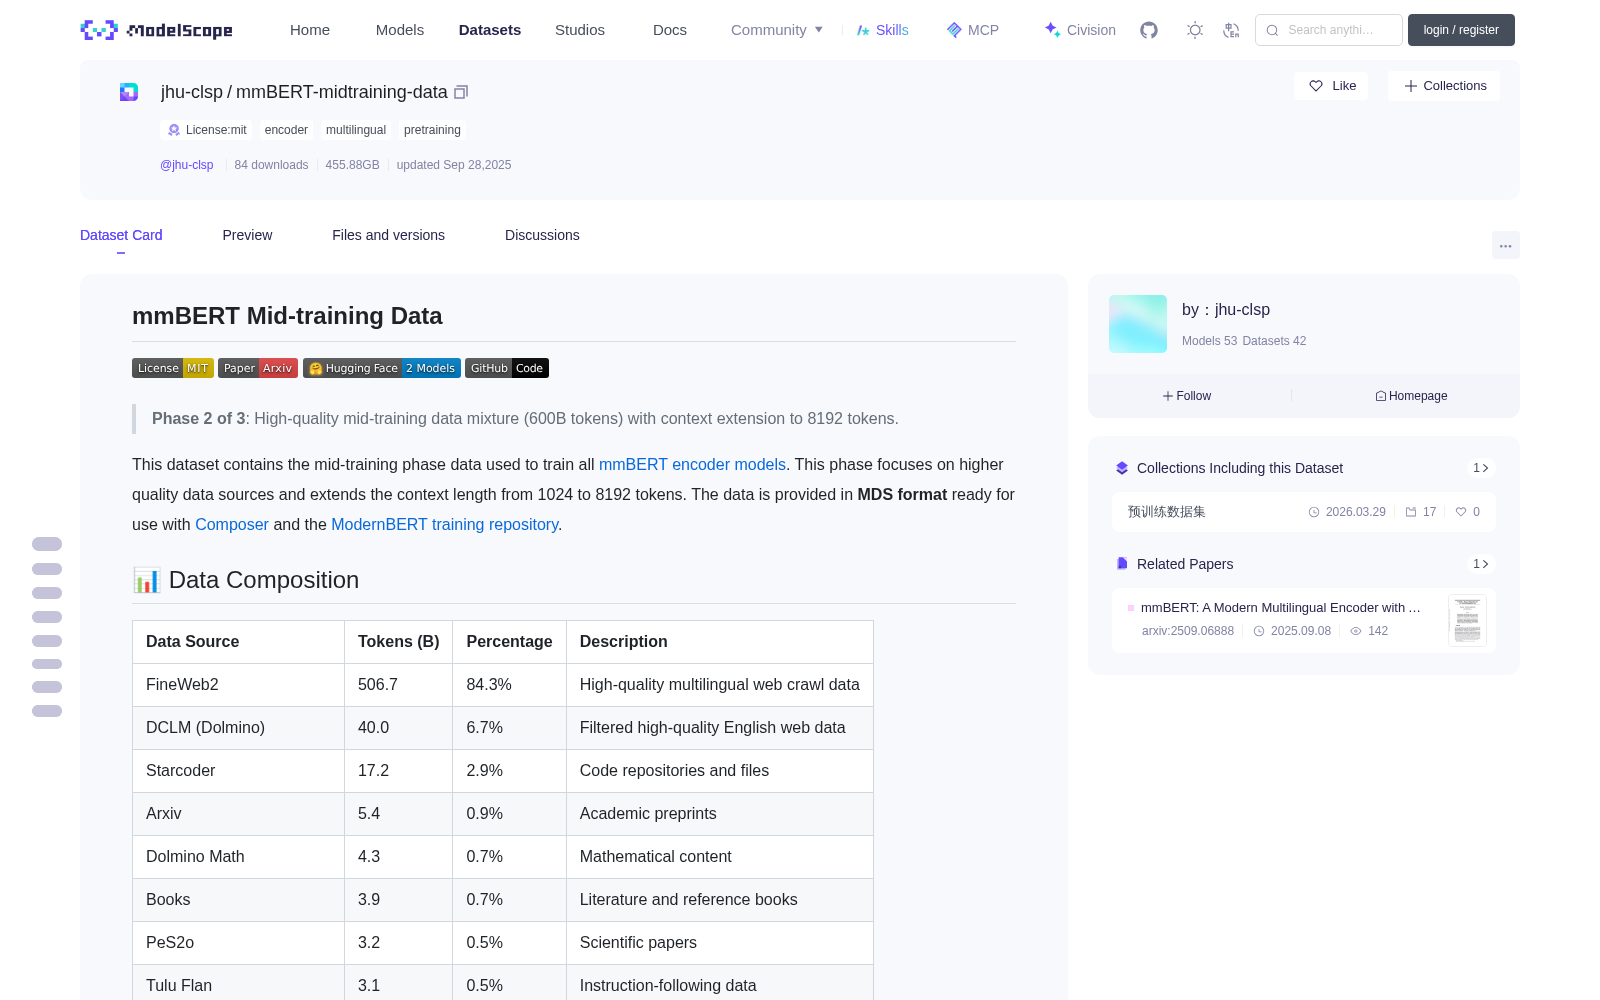Open the Files and versions tab

[388, 235]
